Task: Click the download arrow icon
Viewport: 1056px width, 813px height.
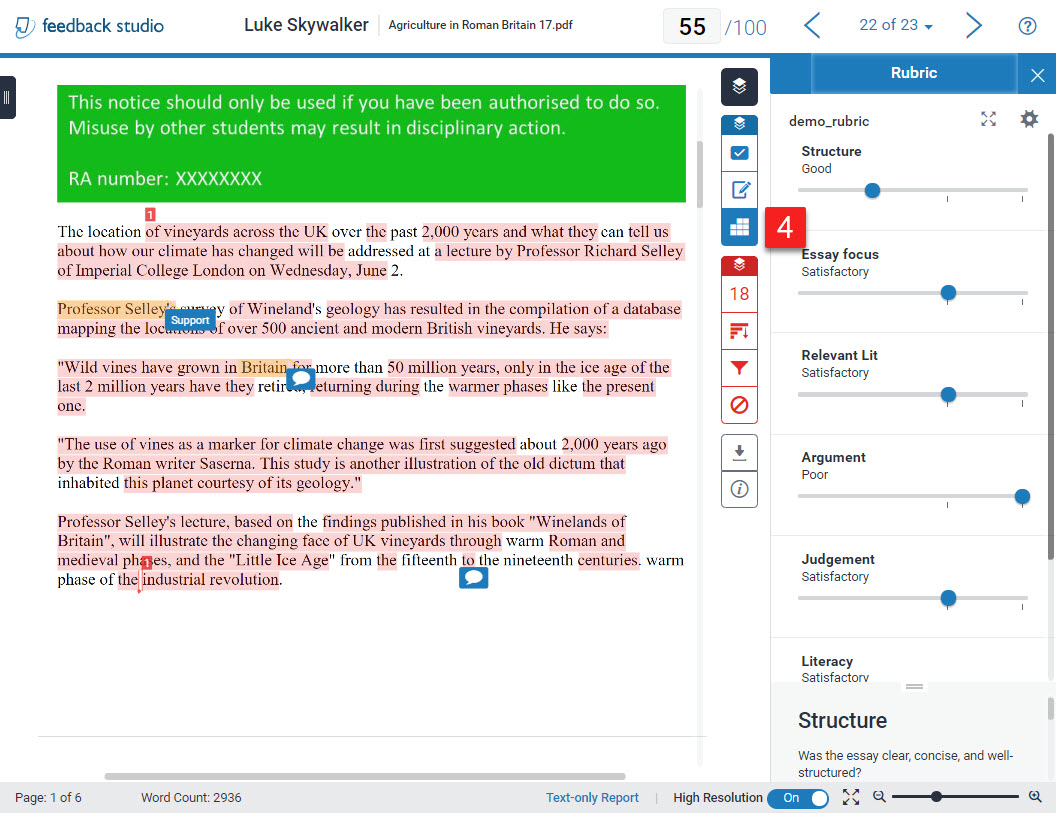Action: tap(739, 452)
